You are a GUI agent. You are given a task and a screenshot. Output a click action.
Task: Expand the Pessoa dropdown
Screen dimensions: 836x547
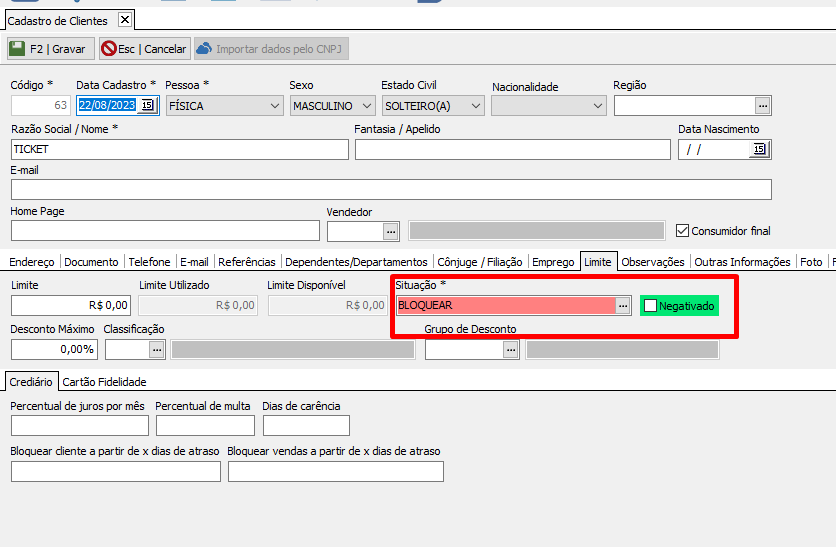[275, 105]
